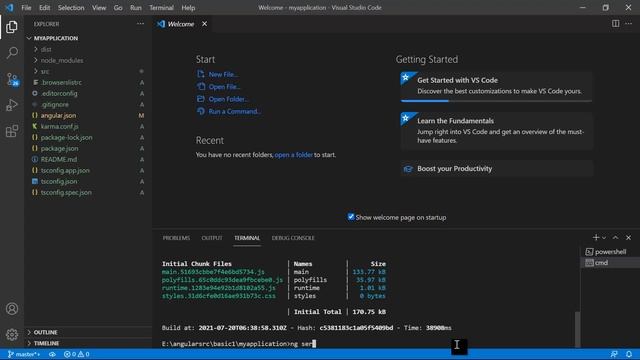Open the Search view icon
The image size is (640, 360).
[12, 53]
